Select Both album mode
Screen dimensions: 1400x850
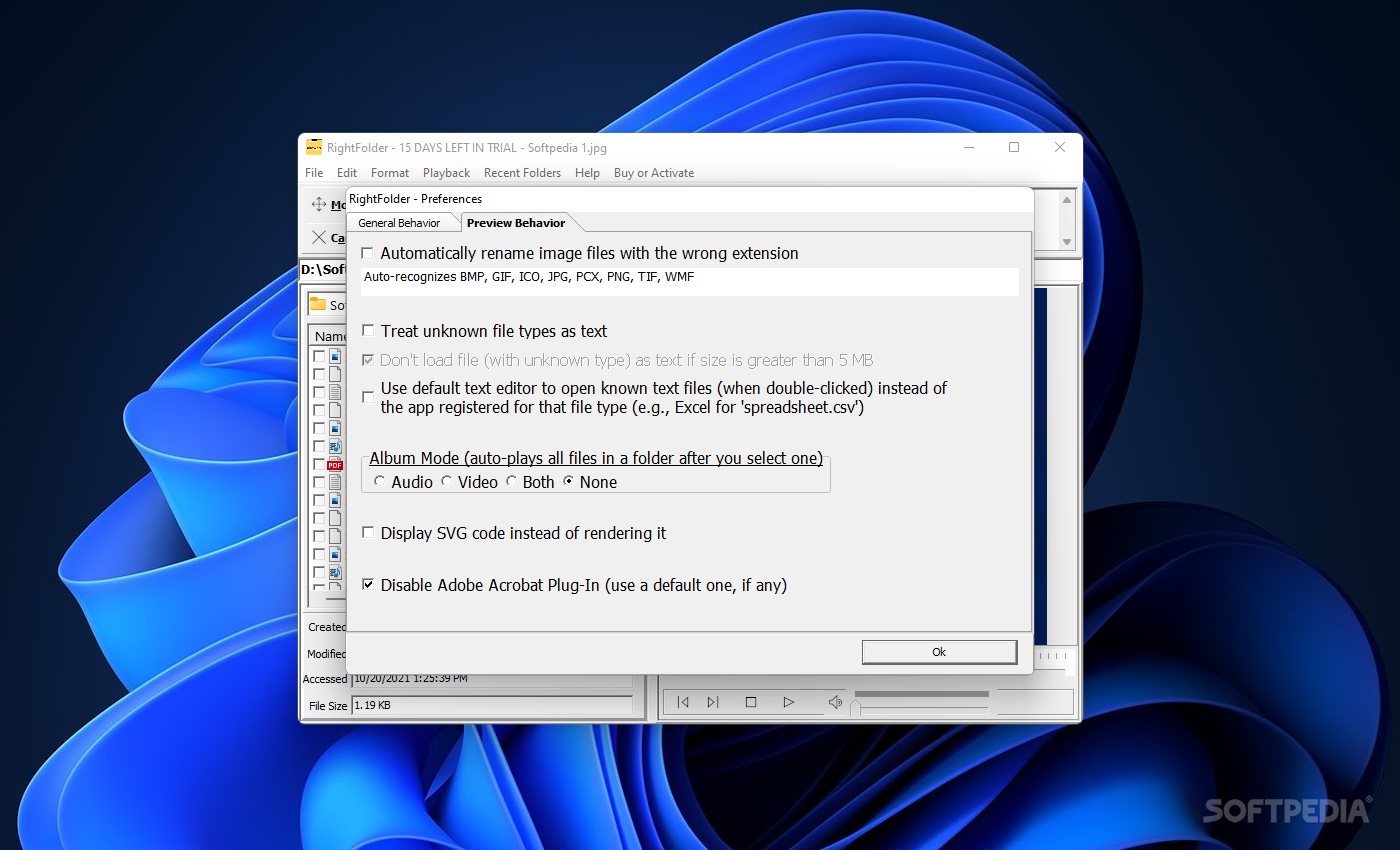click(511, 482)
